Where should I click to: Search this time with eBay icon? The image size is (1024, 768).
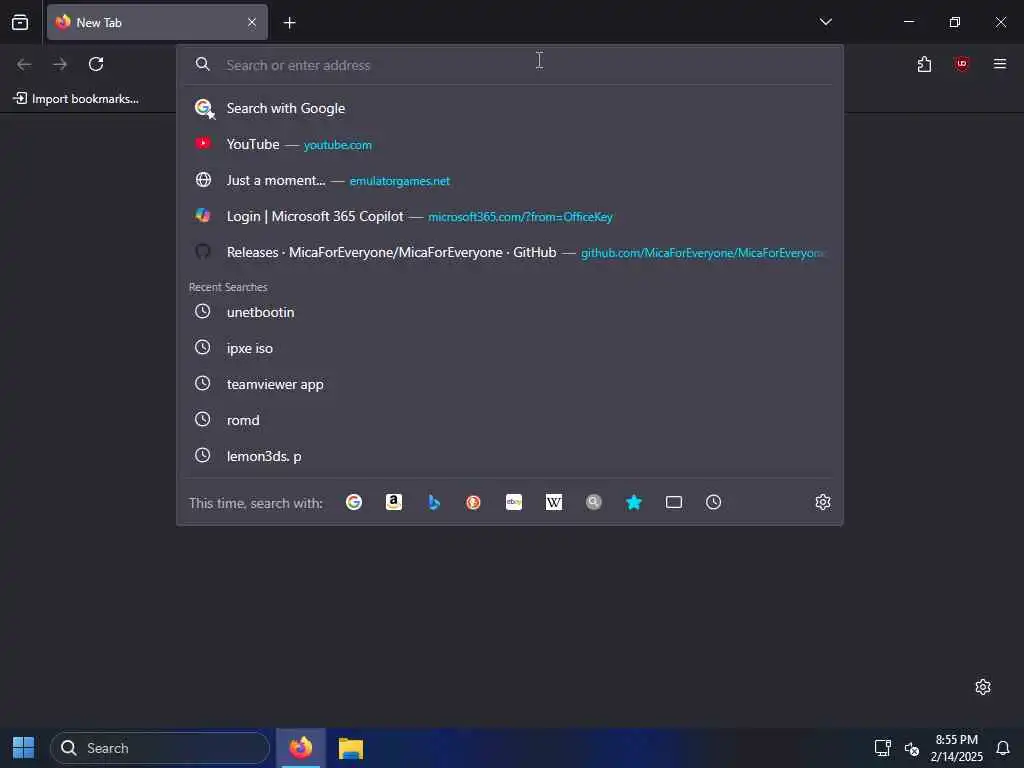pyautogui.click(x=514, y=502)
